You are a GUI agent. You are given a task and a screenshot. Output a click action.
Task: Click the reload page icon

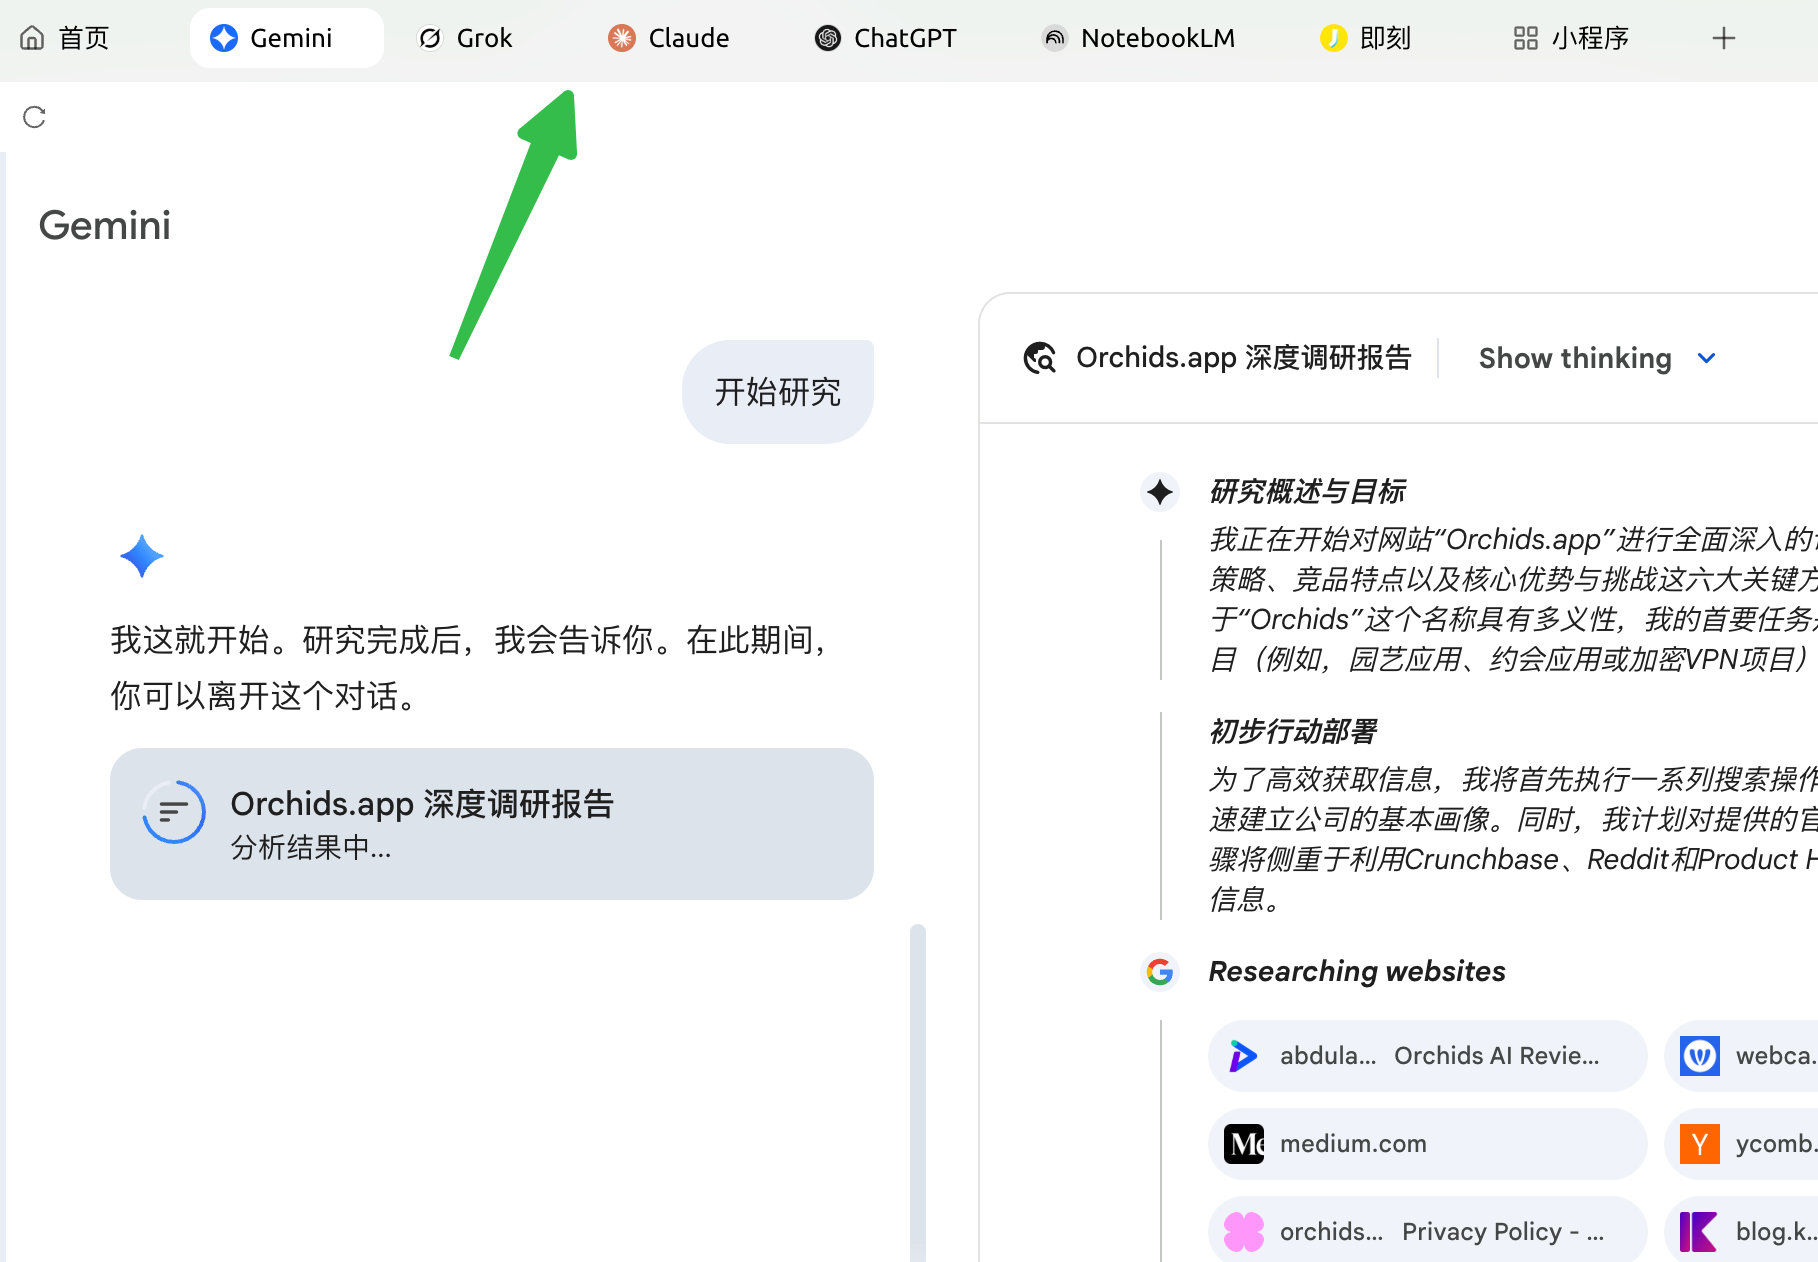point(34,117)
